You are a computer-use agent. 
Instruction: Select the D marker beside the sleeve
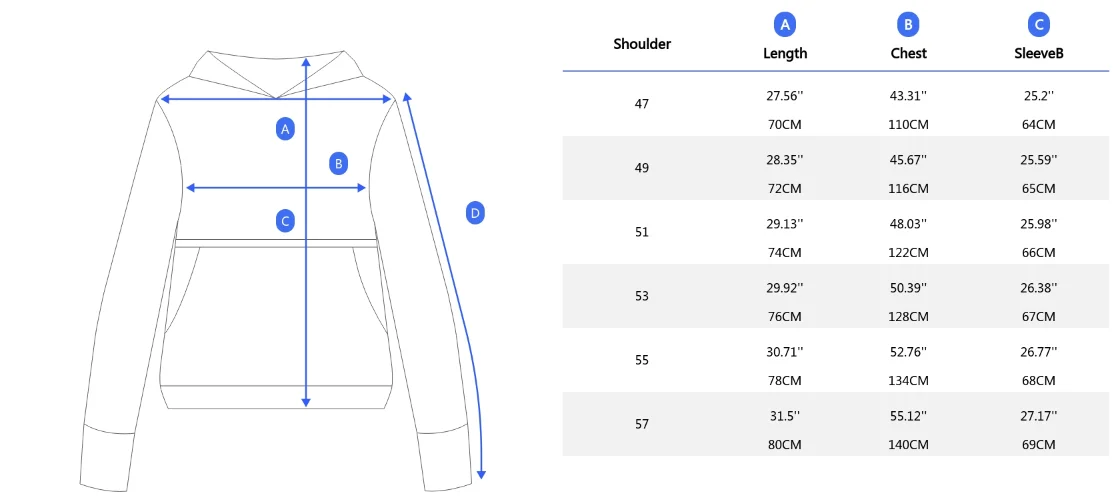[475, 213]
